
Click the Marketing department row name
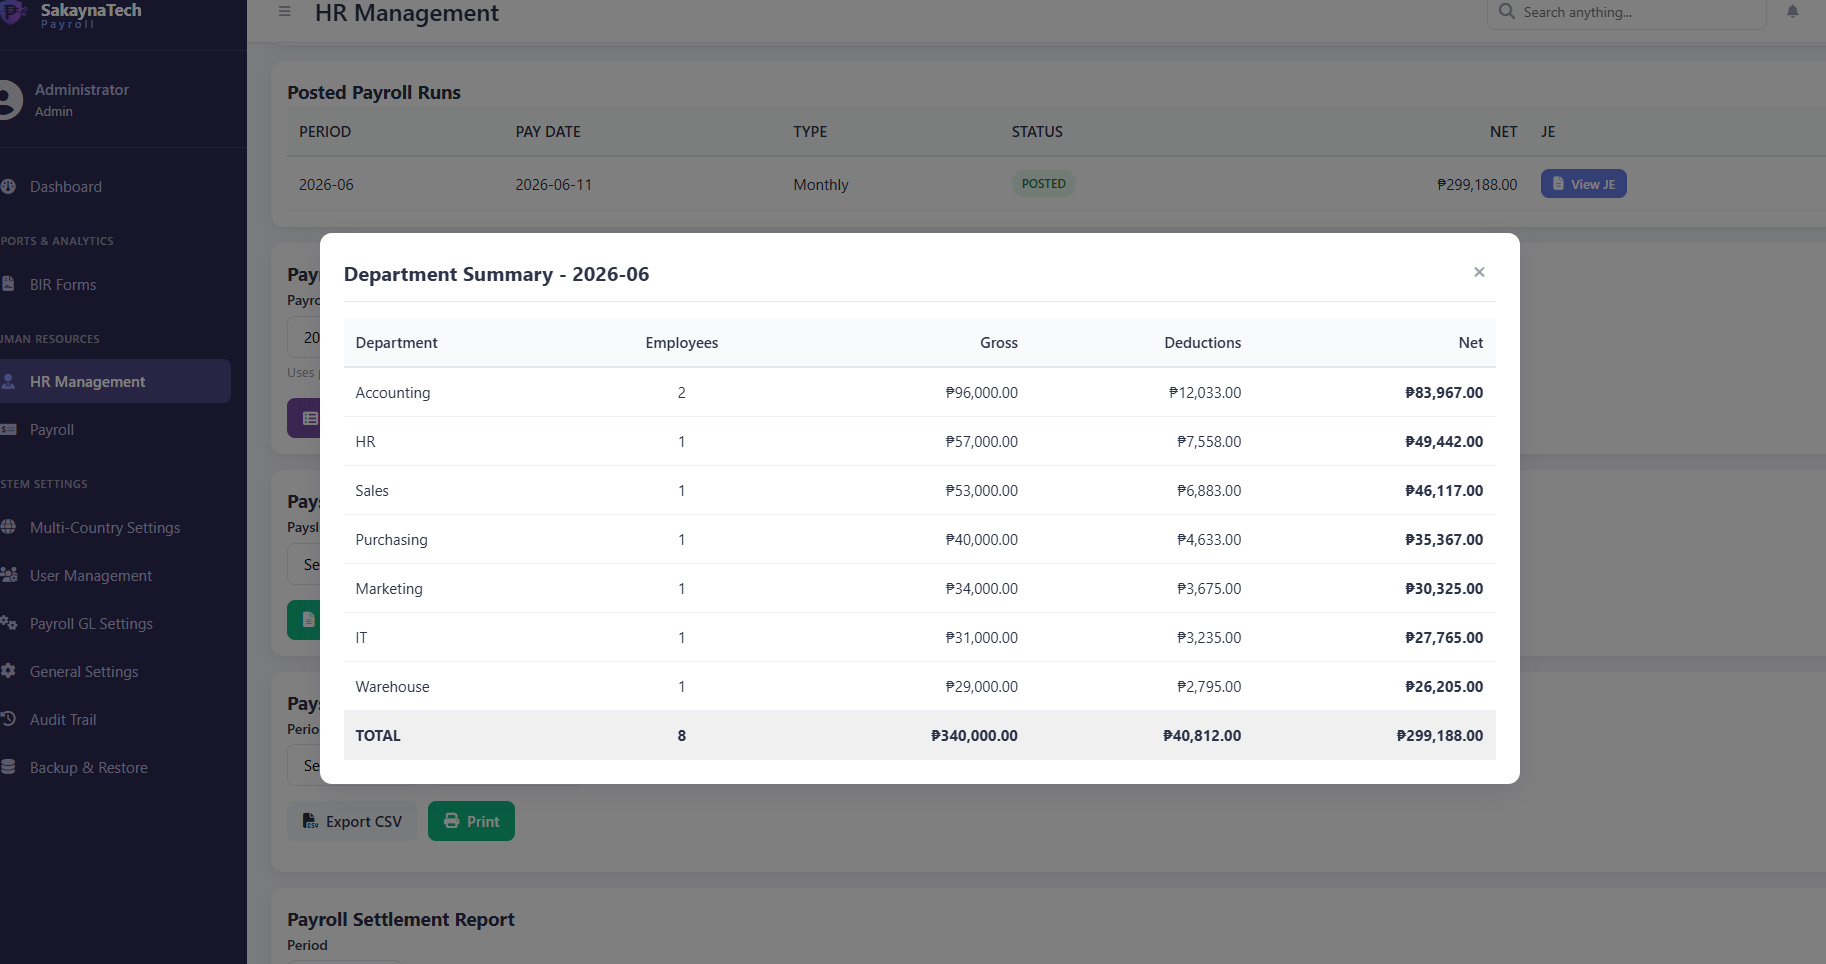389,589
